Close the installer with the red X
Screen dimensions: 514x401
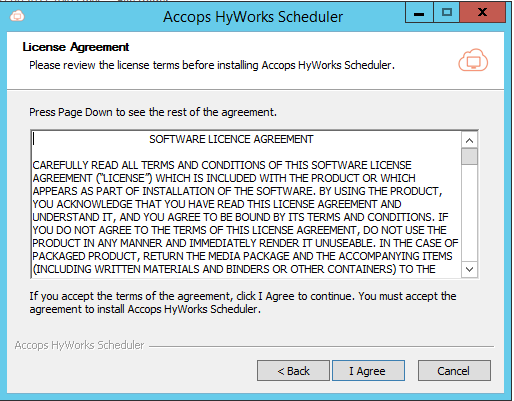coord(482,13)
